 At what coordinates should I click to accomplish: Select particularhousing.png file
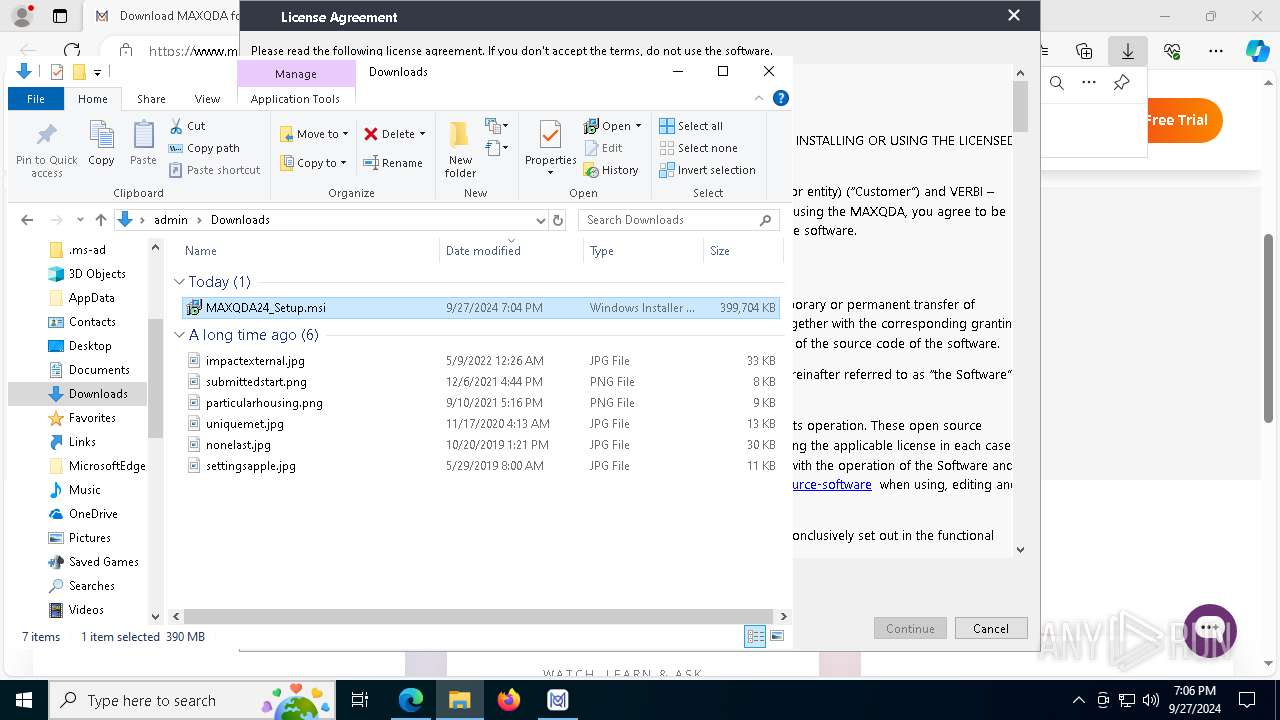pyautogui.click(x=481, y=403)
